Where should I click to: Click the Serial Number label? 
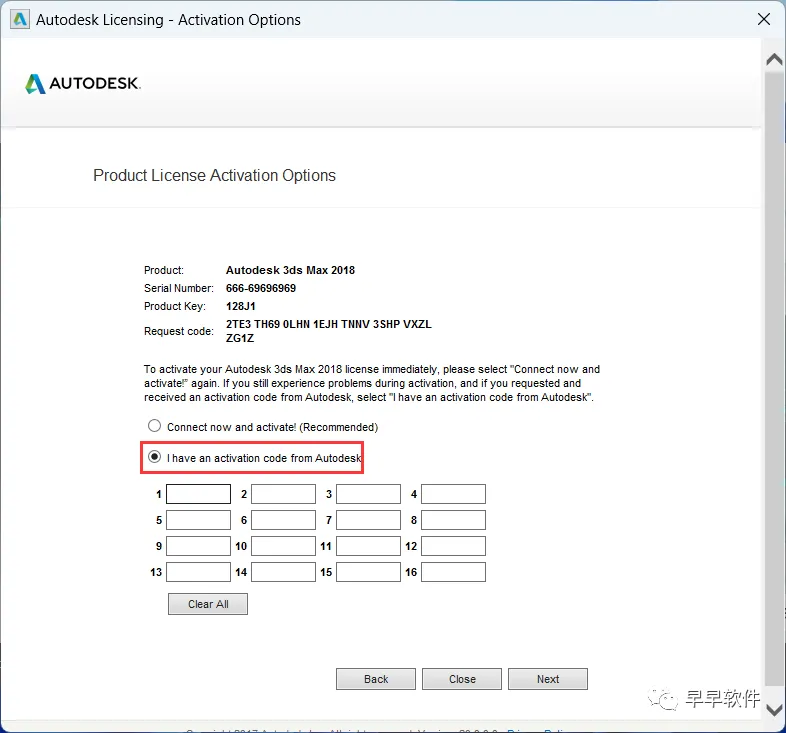pyautogui.click(x=178, y=288)
